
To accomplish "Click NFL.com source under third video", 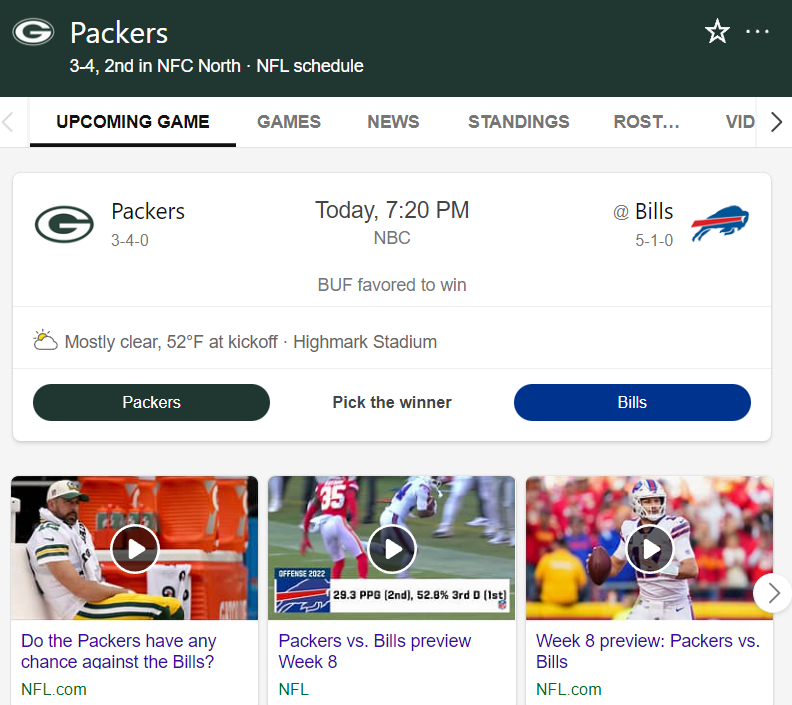I will [569, 689].
